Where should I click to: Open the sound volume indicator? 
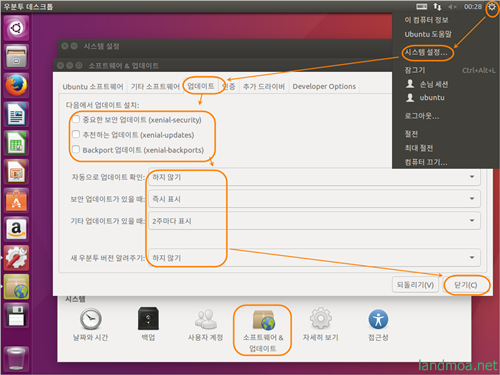pos(452,7)
